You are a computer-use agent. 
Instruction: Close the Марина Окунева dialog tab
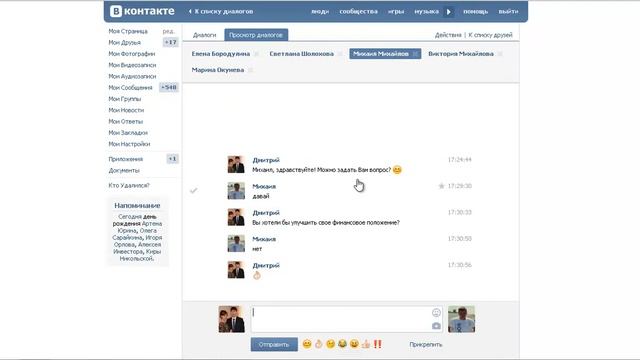[250, 70]
